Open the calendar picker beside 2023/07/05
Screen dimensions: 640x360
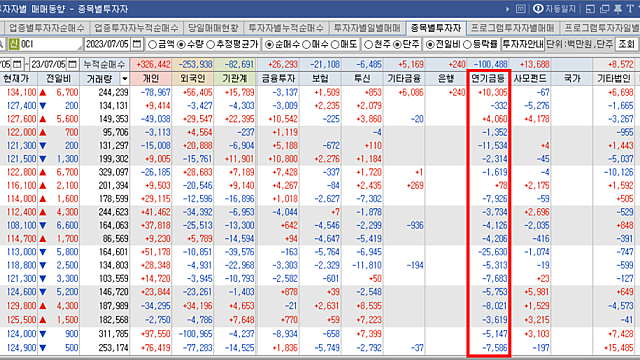137,44
